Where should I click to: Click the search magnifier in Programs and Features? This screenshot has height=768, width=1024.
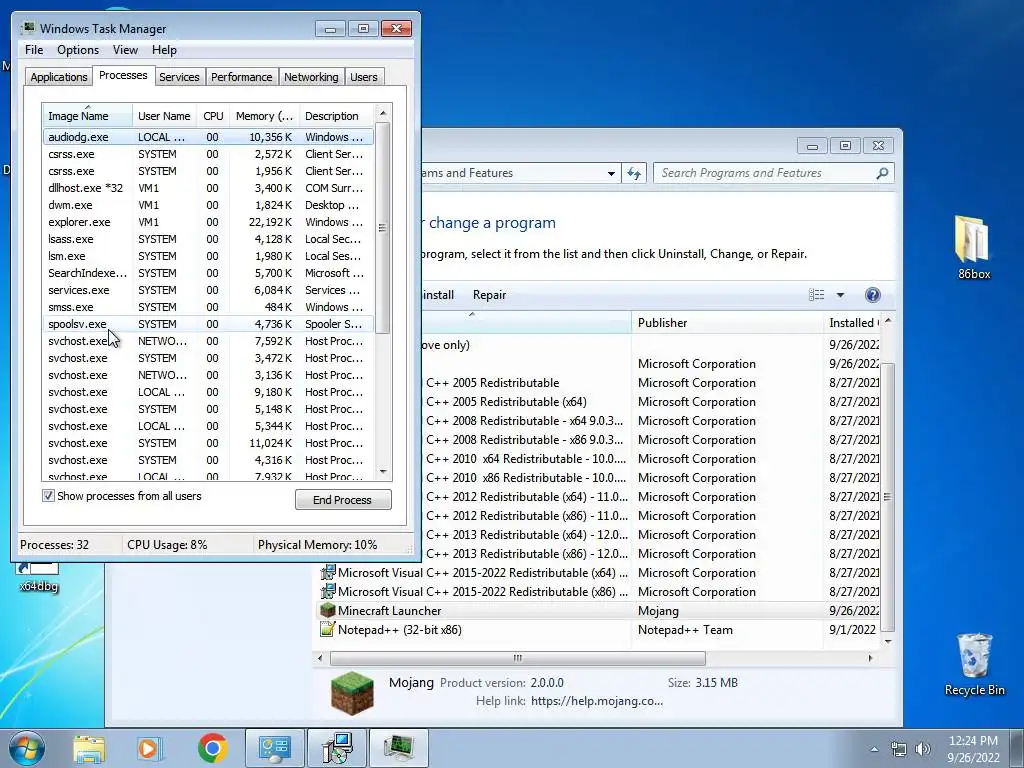point(882,173)
